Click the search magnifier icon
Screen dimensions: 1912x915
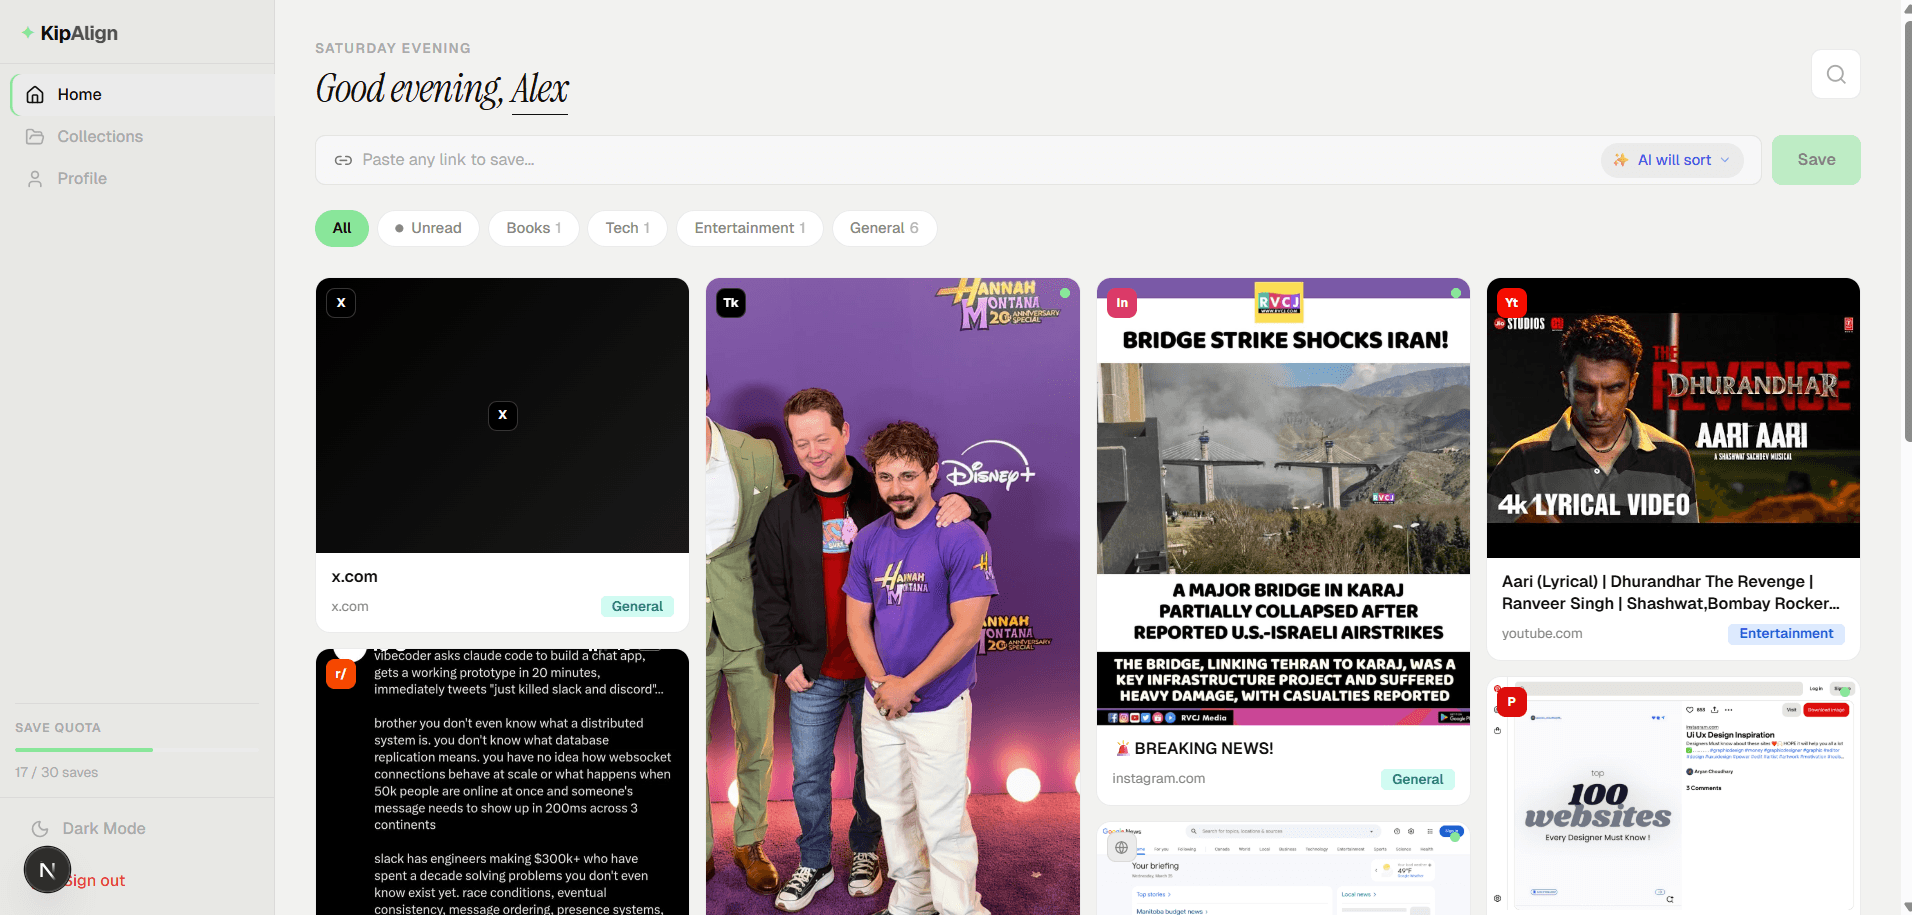1835,74
